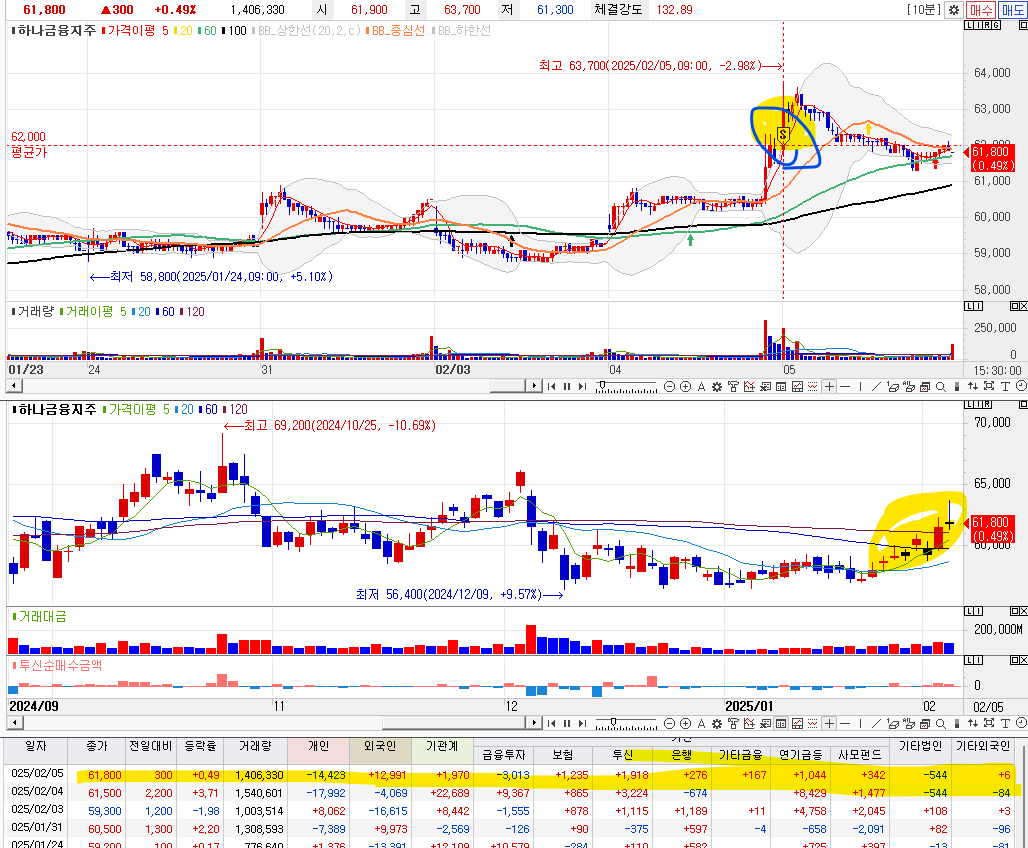Screen dimensions: 1028x848
Task: Select horizontal line tool in upper chart toolbar
Action: pyautogui.click(x=845, y=387)
